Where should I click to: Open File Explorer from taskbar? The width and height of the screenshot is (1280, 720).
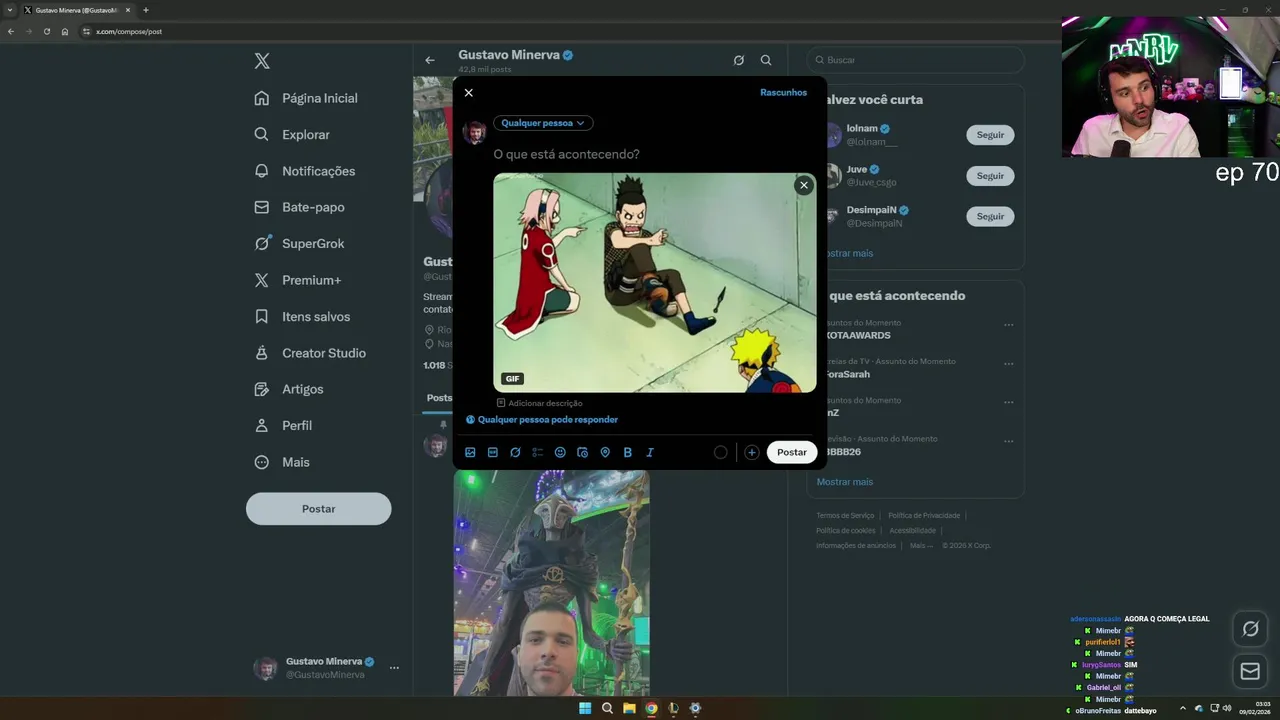coord(629,708)
